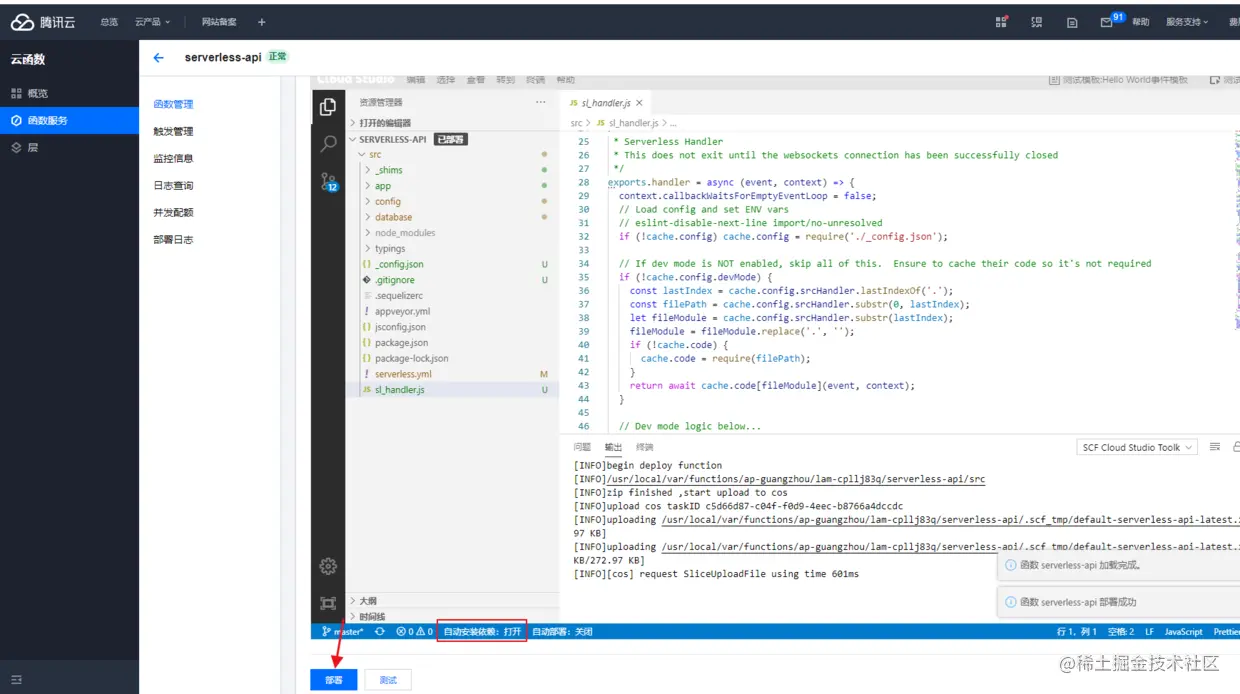Open 日志查询 in the function menu
1240x694 pixels.
[x=173, y=185]
